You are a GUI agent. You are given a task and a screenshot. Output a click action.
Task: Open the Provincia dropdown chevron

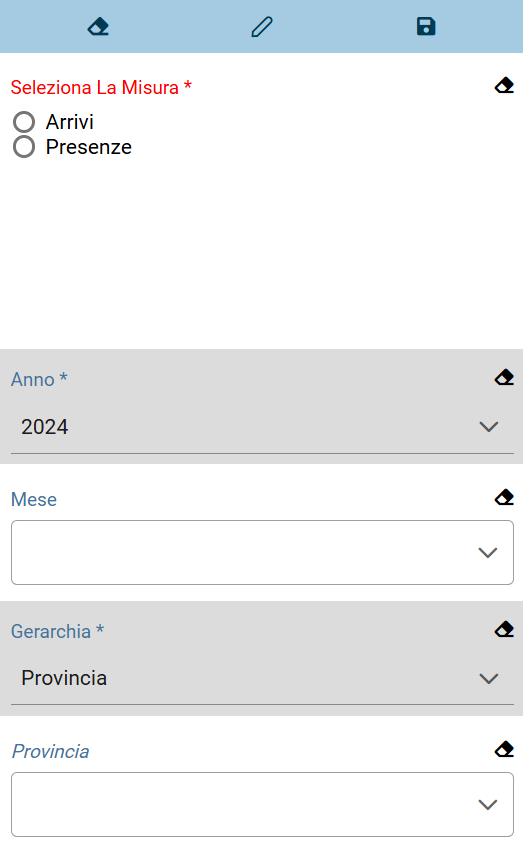[488, 805]
